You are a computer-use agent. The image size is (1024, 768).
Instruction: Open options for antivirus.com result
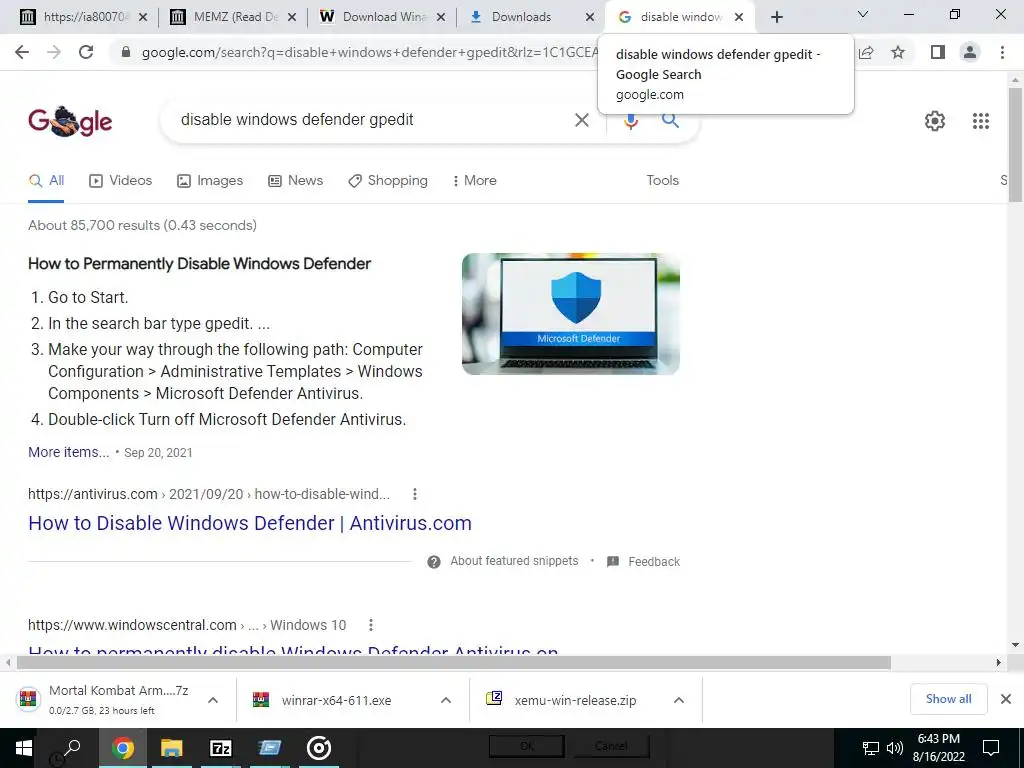(x=415, y=494)
